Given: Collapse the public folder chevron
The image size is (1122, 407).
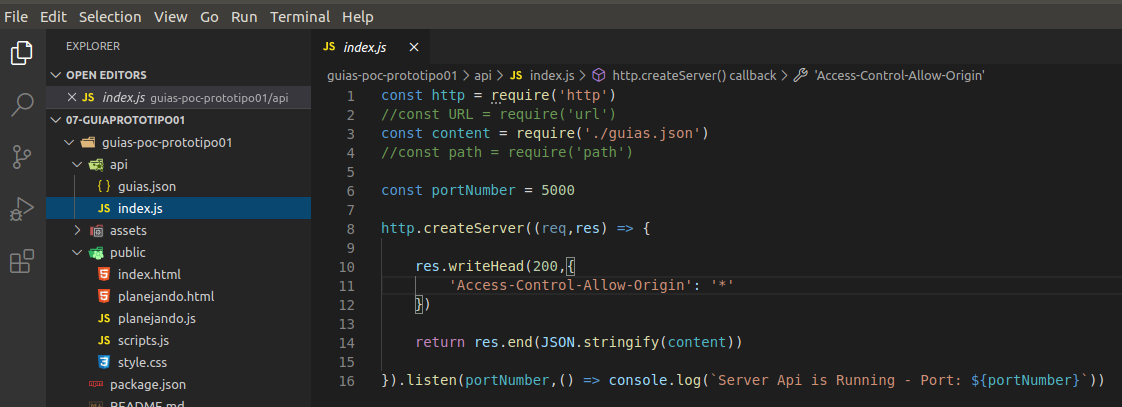Looking at the screenshot, I should coord(77,252).
